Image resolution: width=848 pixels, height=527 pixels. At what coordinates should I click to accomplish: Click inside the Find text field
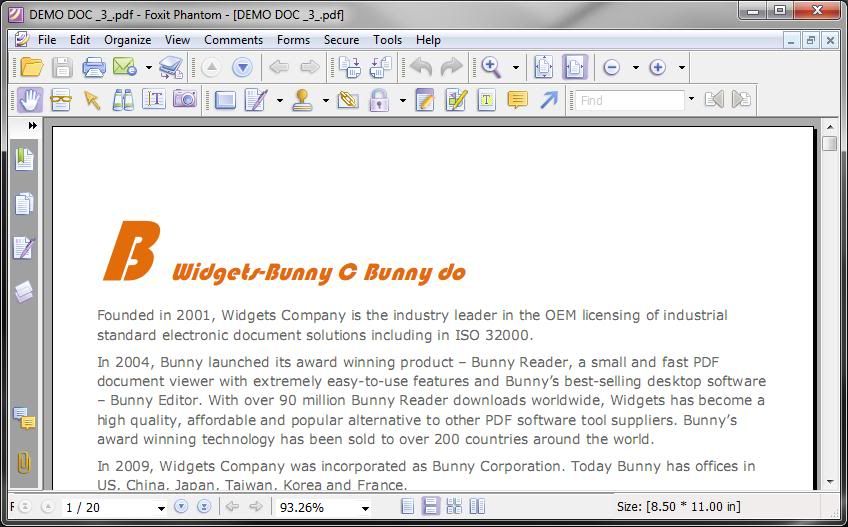tap(628, 100)
